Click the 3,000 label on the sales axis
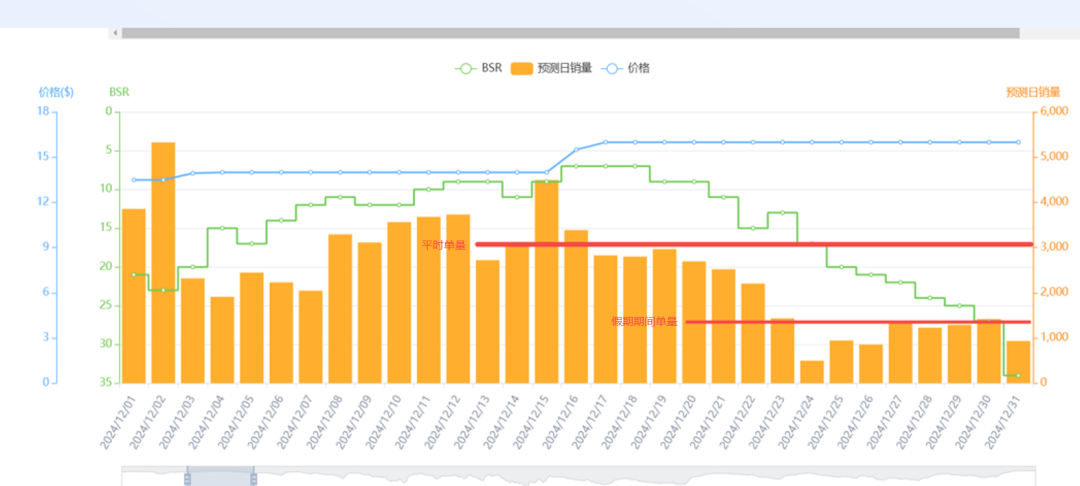 [1055, 246]
